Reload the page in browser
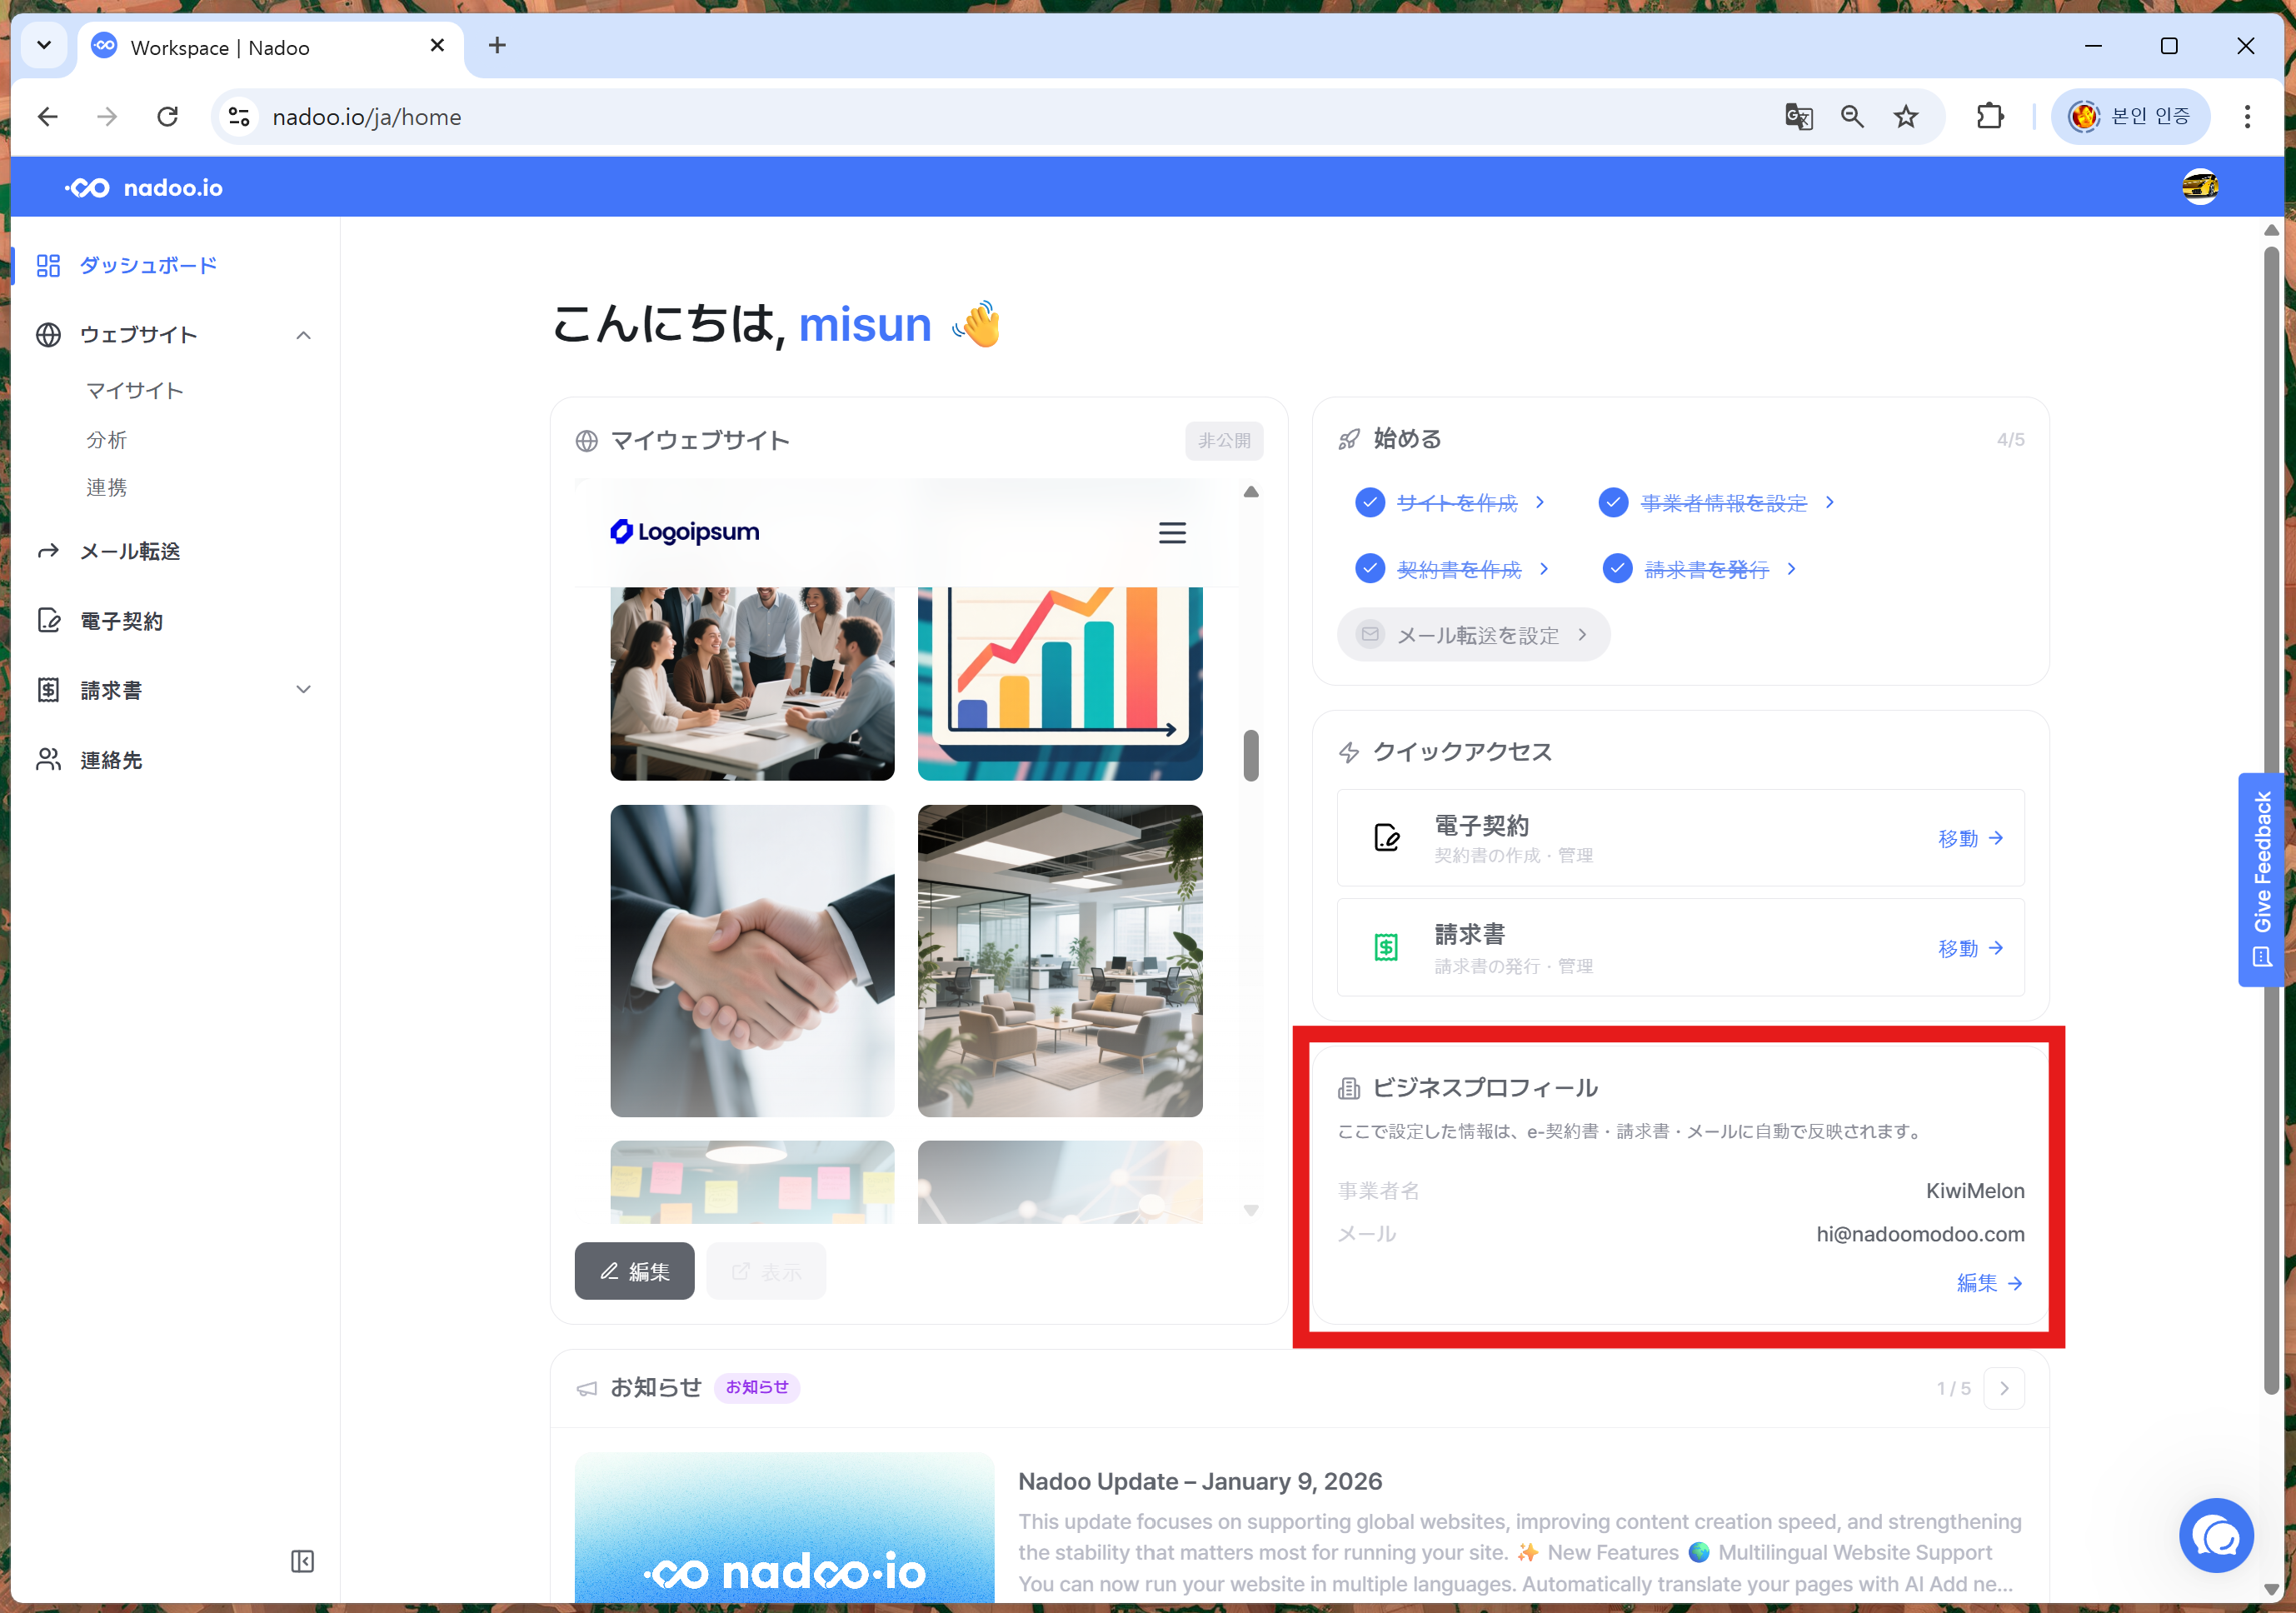The width and height of the screenshot is (2296, 1613). click(167, 117)
